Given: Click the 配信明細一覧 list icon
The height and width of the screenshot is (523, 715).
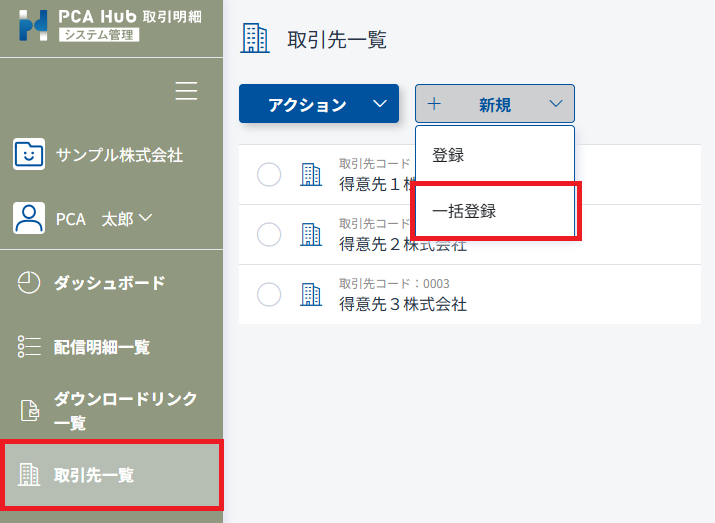Looking at the screenshot, I should [x=30, y=347].
